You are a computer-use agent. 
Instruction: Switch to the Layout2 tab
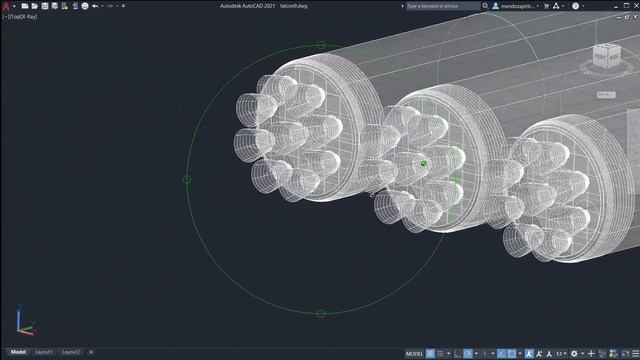click(x=71, y=352)
